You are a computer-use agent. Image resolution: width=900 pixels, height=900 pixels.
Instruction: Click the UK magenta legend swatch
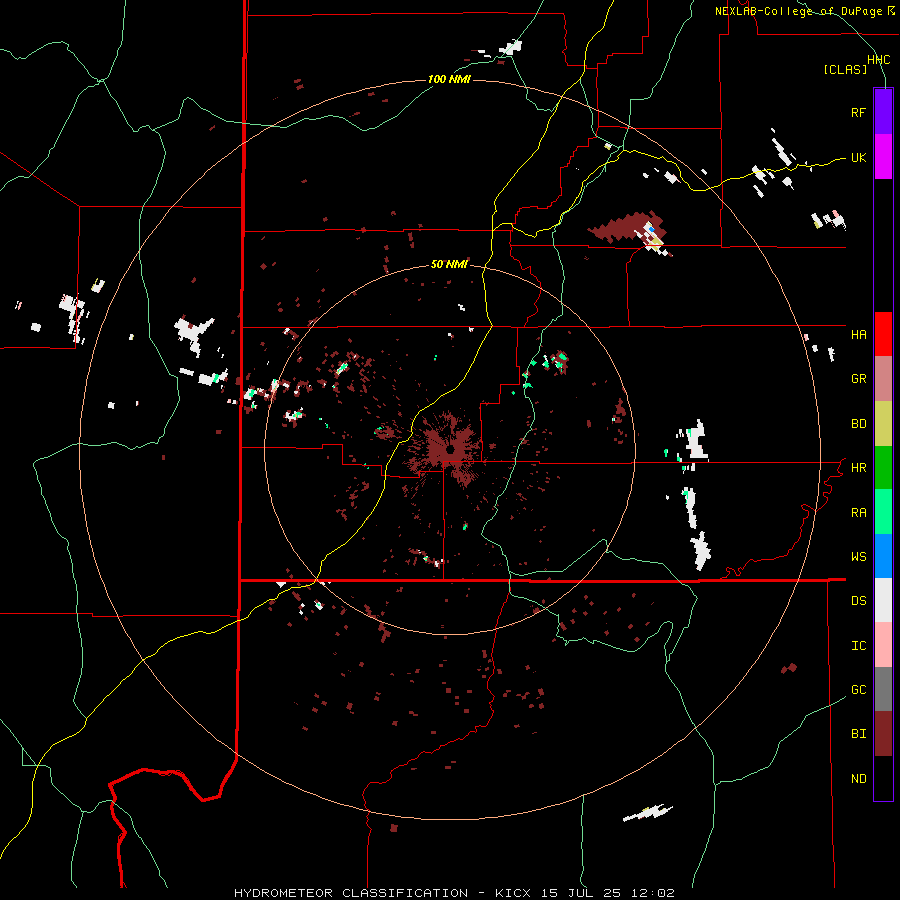point(883,157)
